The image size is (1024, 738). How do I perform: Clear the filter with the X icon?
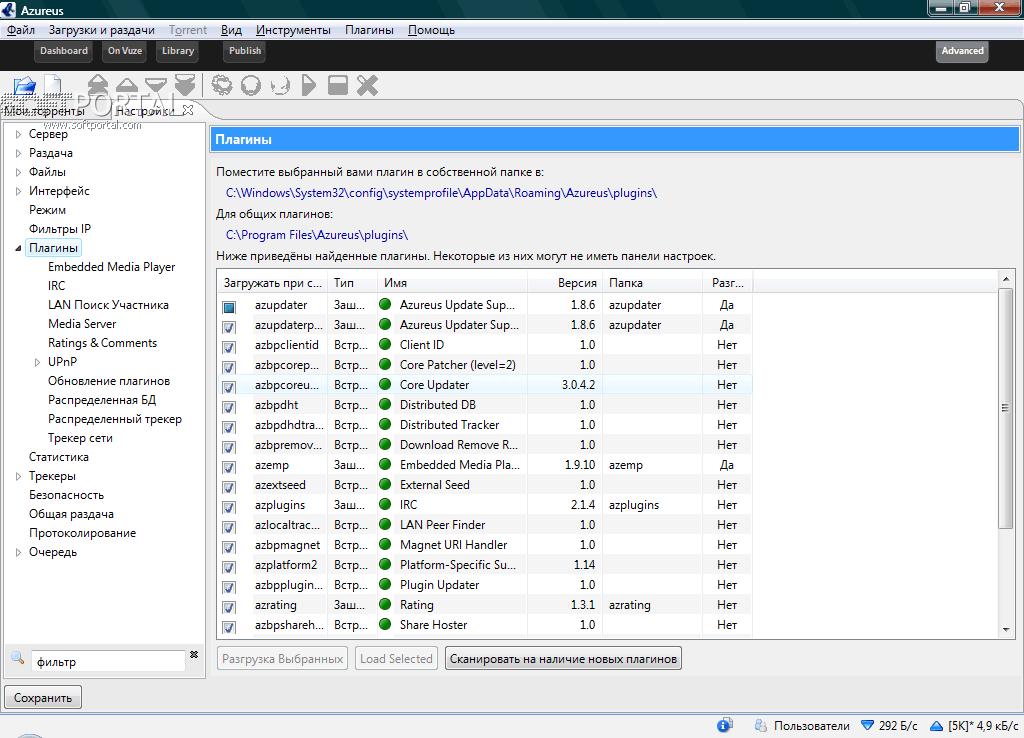point(194,654)
